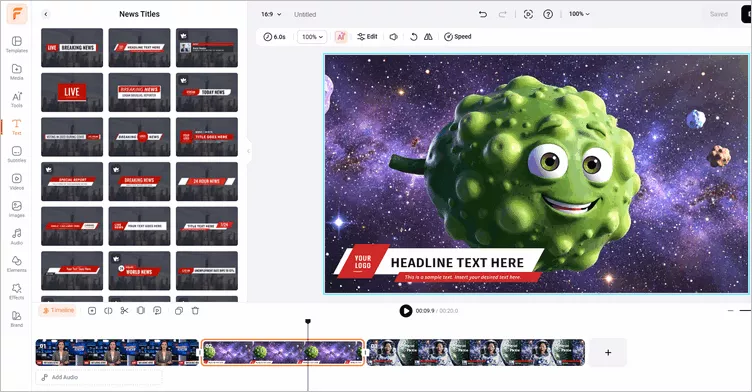Click the screen record icon
752x392 pixels.
pos(528,14)
